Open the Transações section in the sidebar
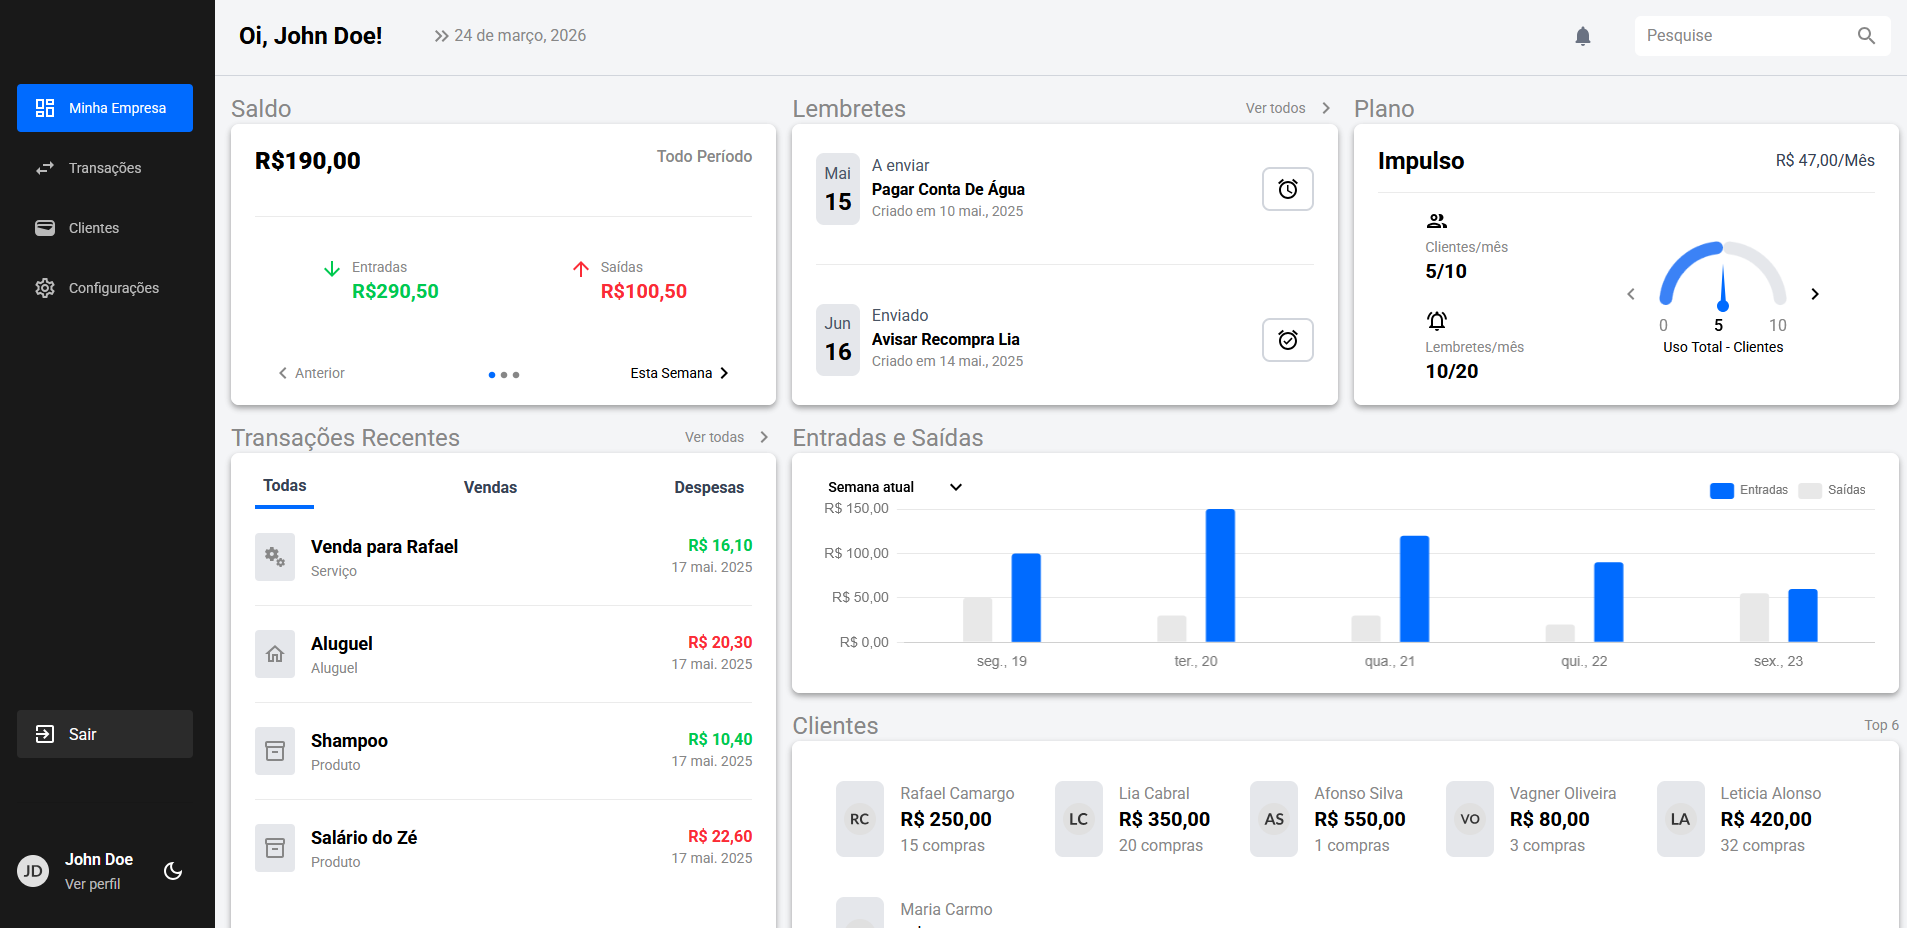This screenshot has width=1907, height=928. click(45, 168)
